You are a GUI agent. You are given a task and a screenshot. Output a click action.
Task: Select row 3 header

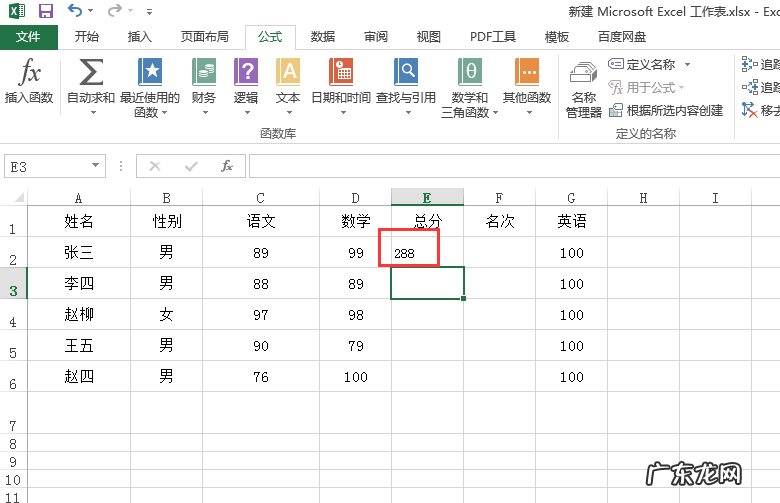[13, 284]
